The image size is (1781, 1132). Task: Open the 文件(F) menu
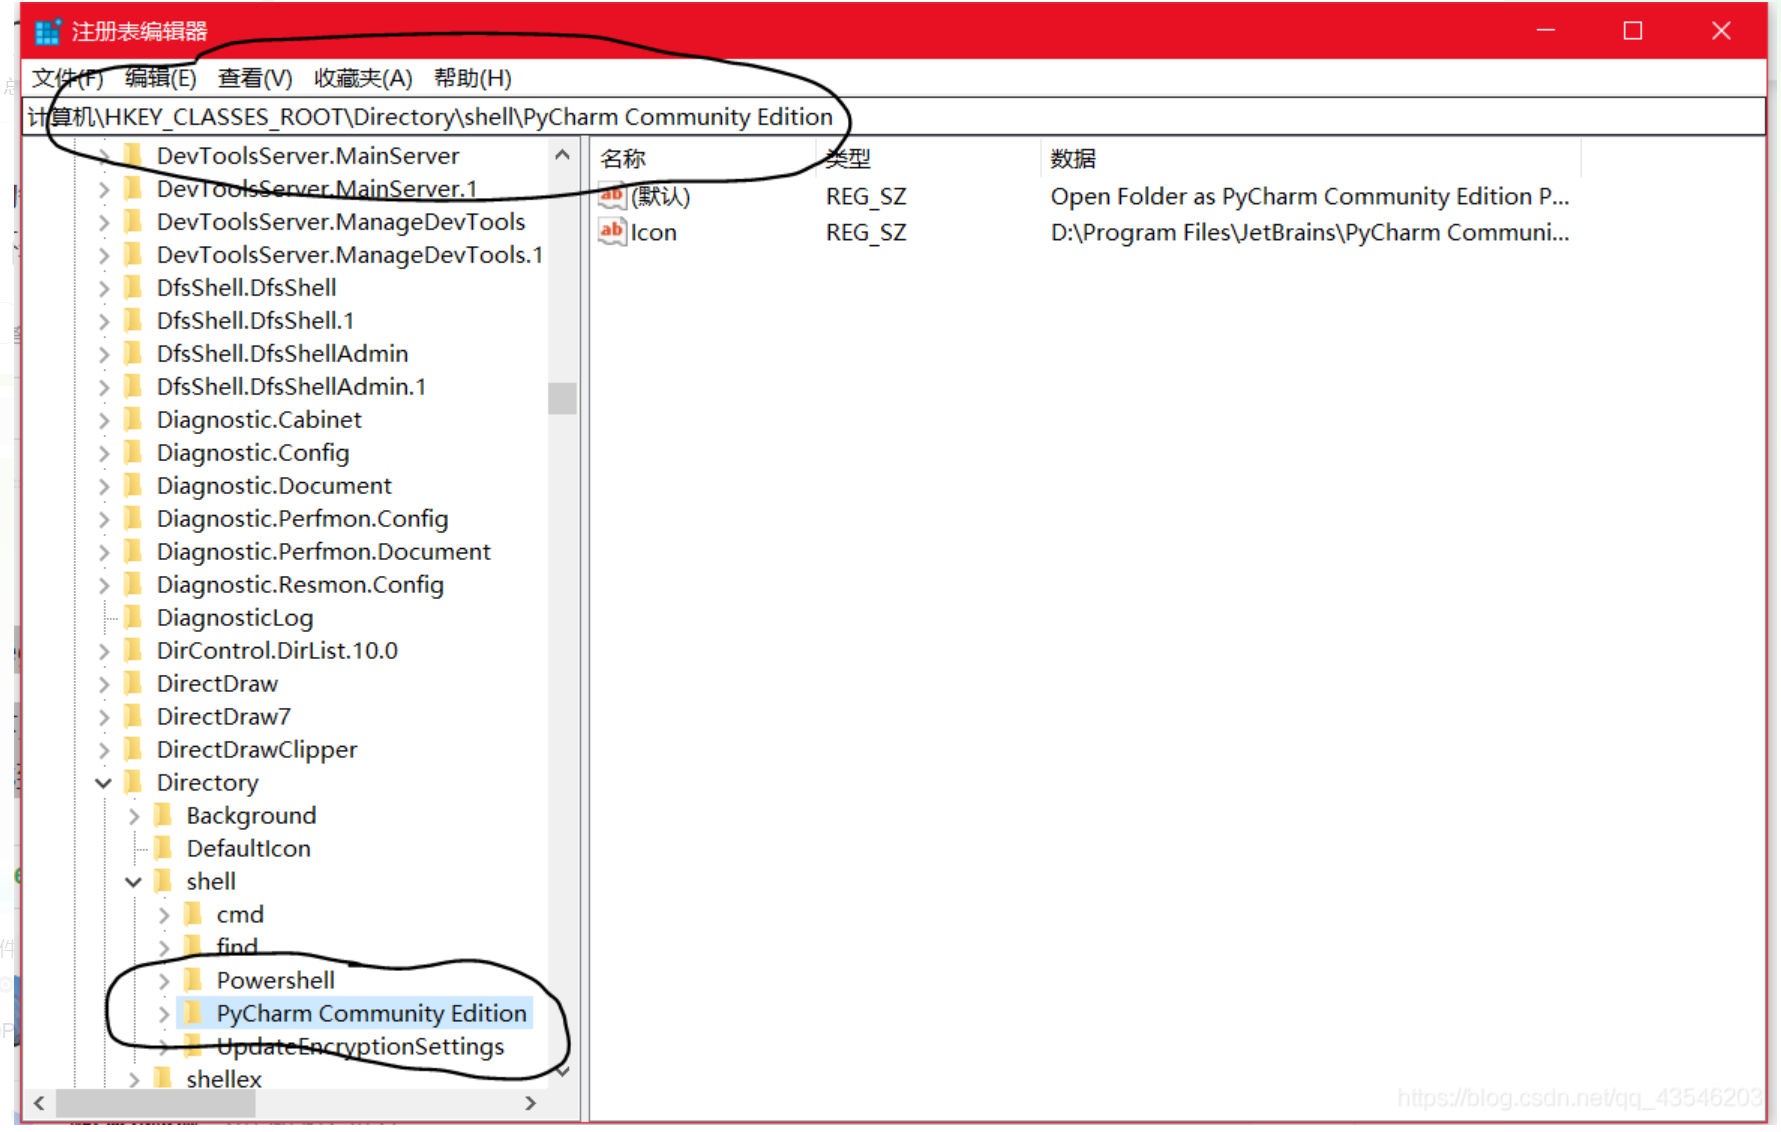point(68,78)
